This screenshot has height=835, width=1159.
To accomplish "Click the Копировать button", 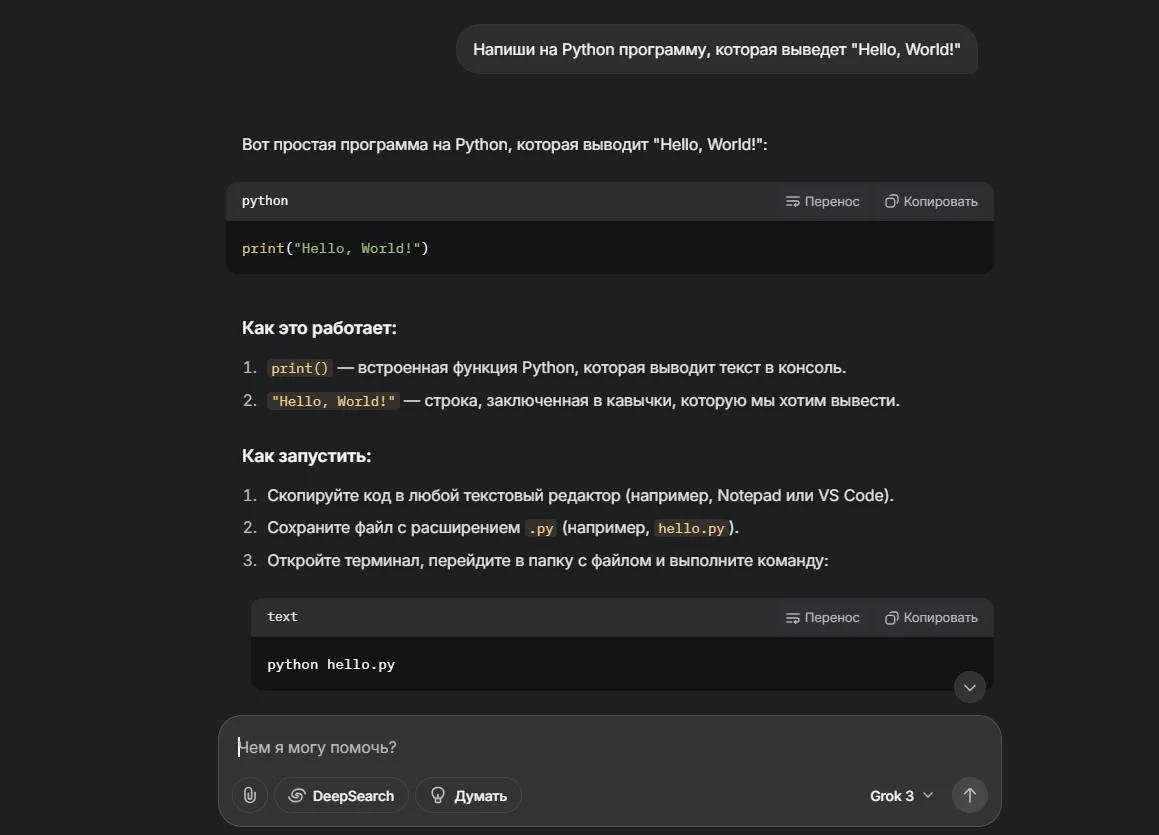I will coord(930,200).
